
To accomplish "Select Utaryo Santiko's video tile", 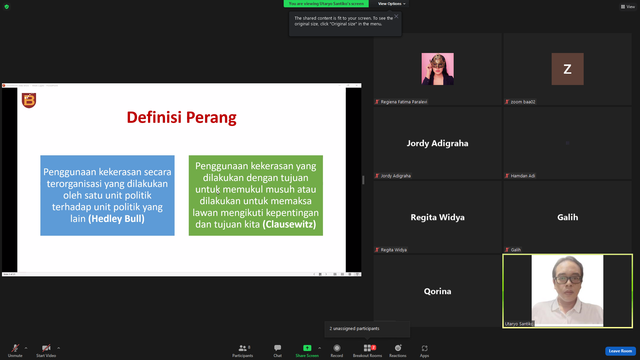I will tap(567, 291).
